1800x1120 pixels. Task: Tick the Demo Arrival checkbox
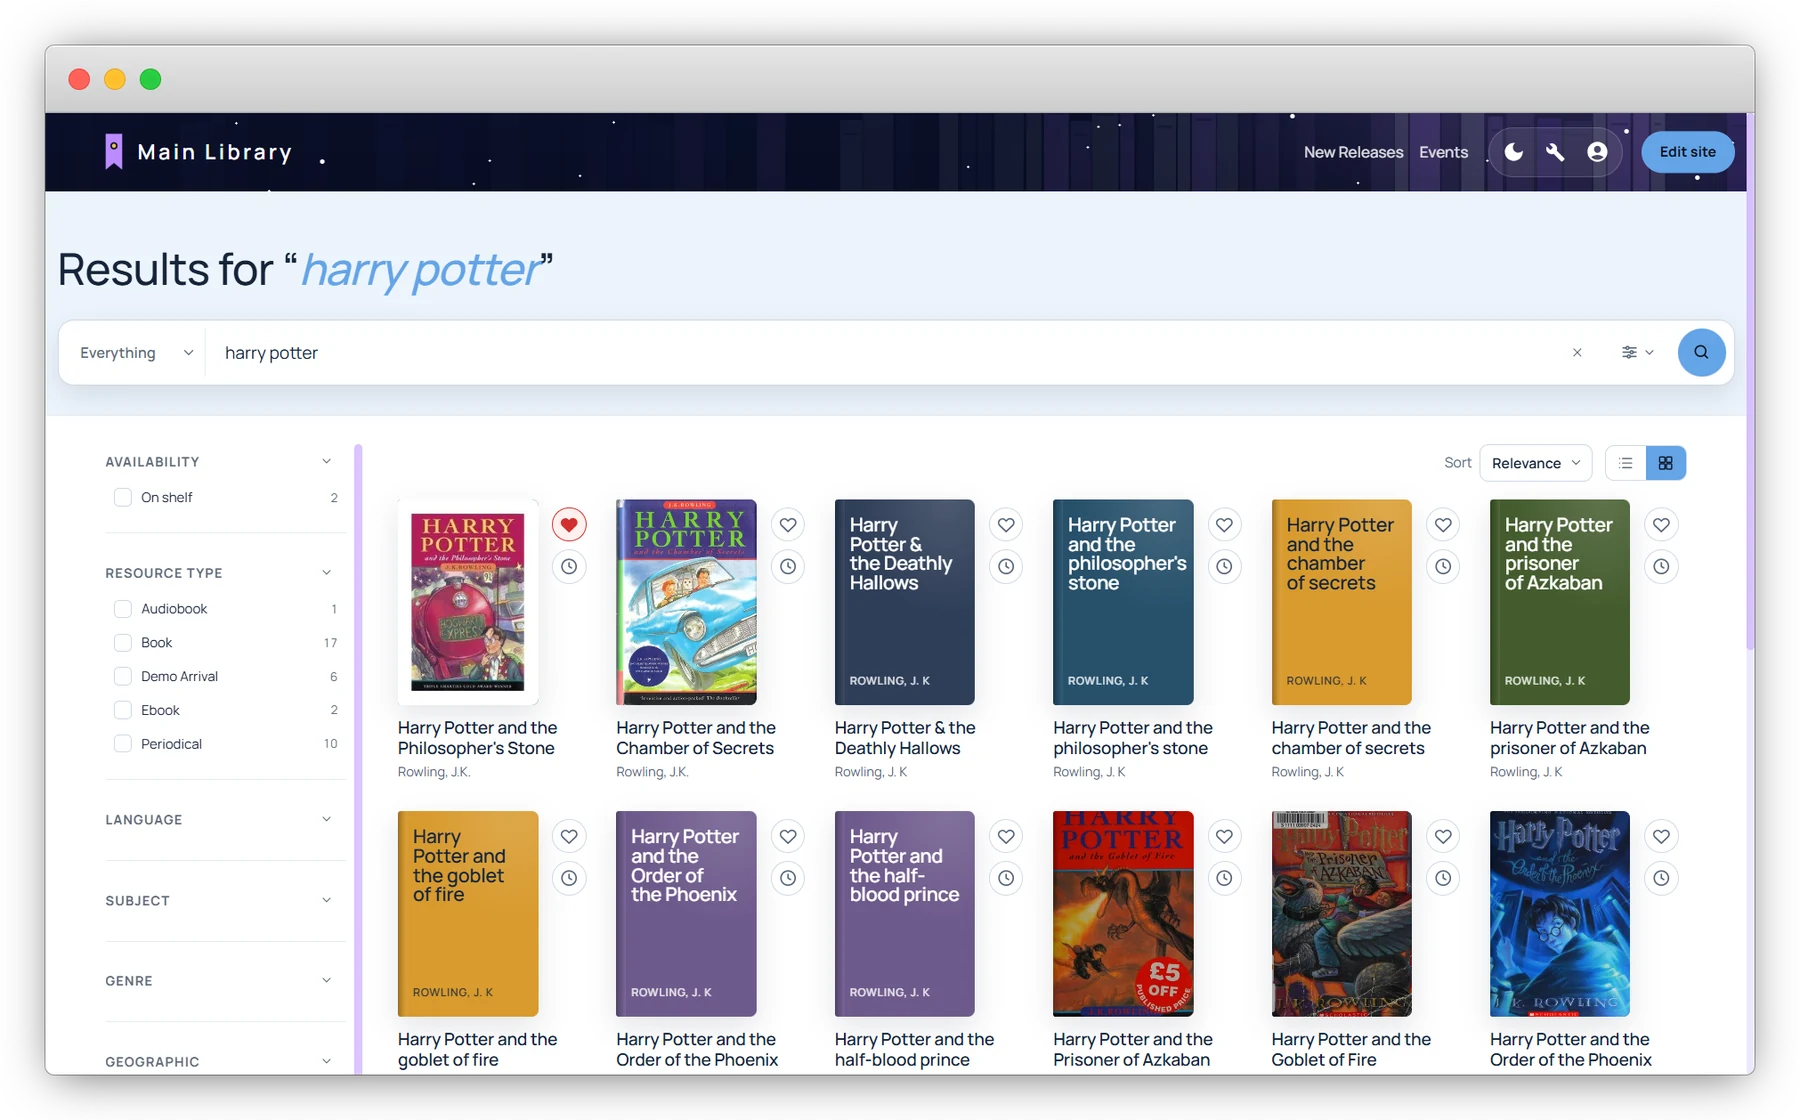click(x=123, y=677)
